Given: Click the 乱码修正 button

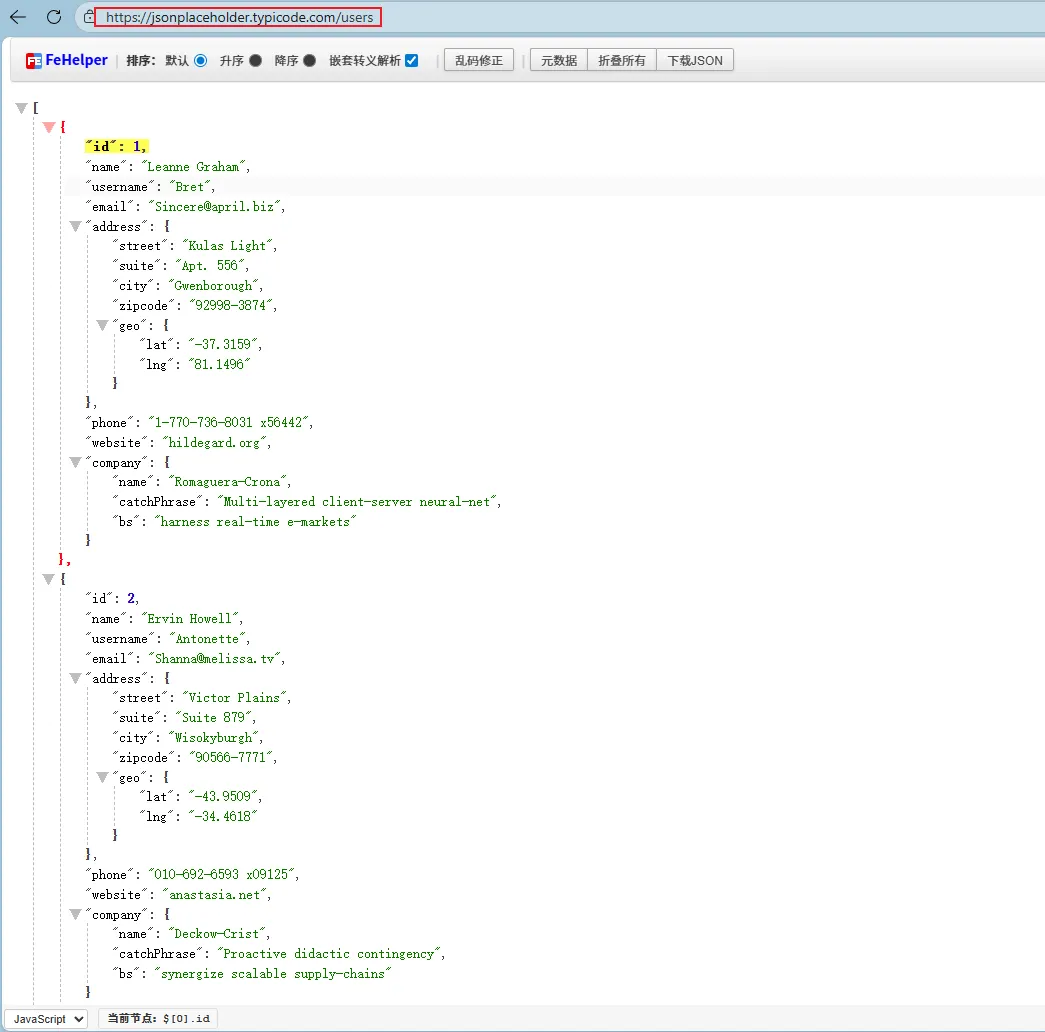Looking at the screenshot, I should pos(479,60).
